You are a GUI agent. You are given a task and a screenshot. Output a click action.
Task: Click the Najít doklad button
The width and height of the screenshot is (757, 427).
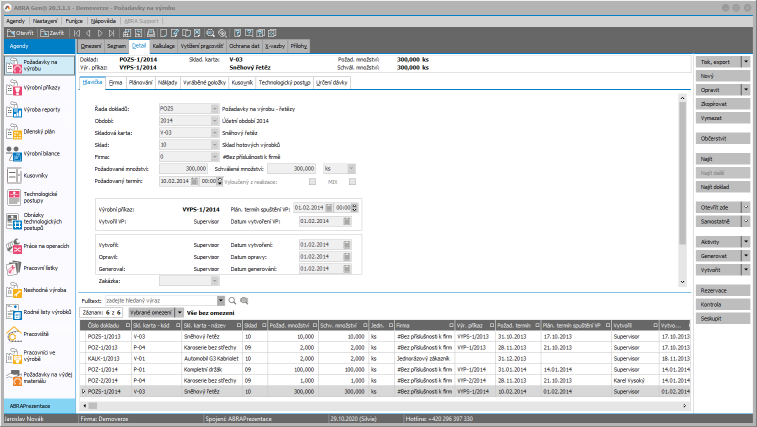723,187
